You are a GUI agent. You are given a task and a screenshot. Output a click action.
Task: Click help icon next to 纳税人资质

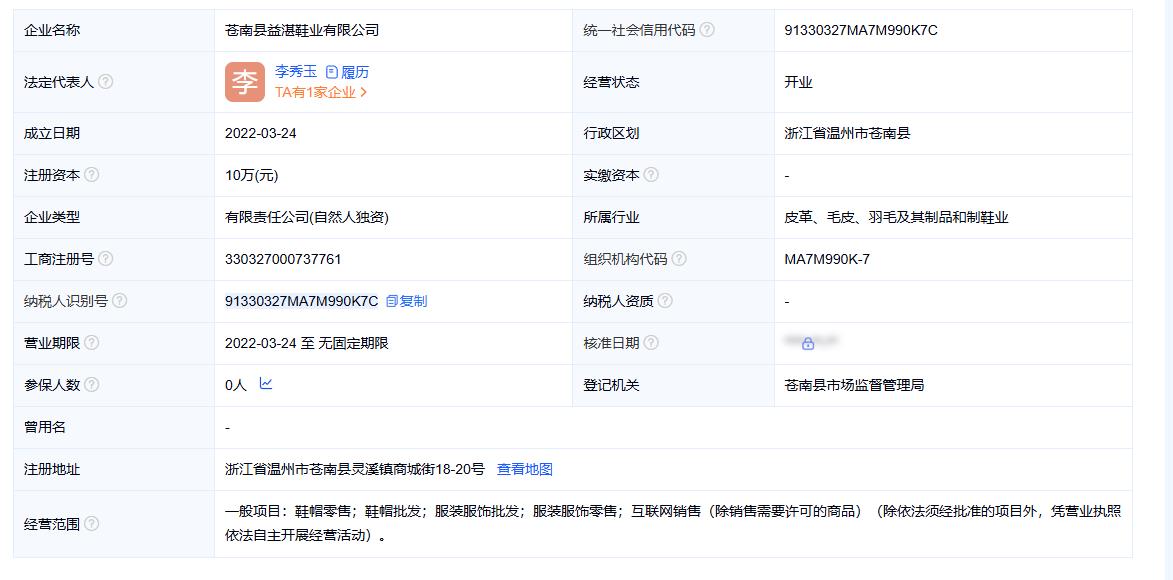point(664,301)
